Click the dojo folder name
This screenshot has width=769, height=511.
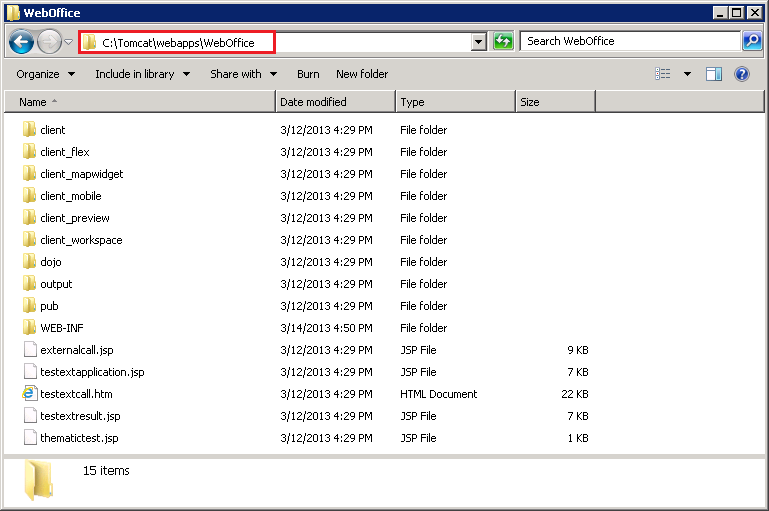pyautogui.click(x=51, y=262)
